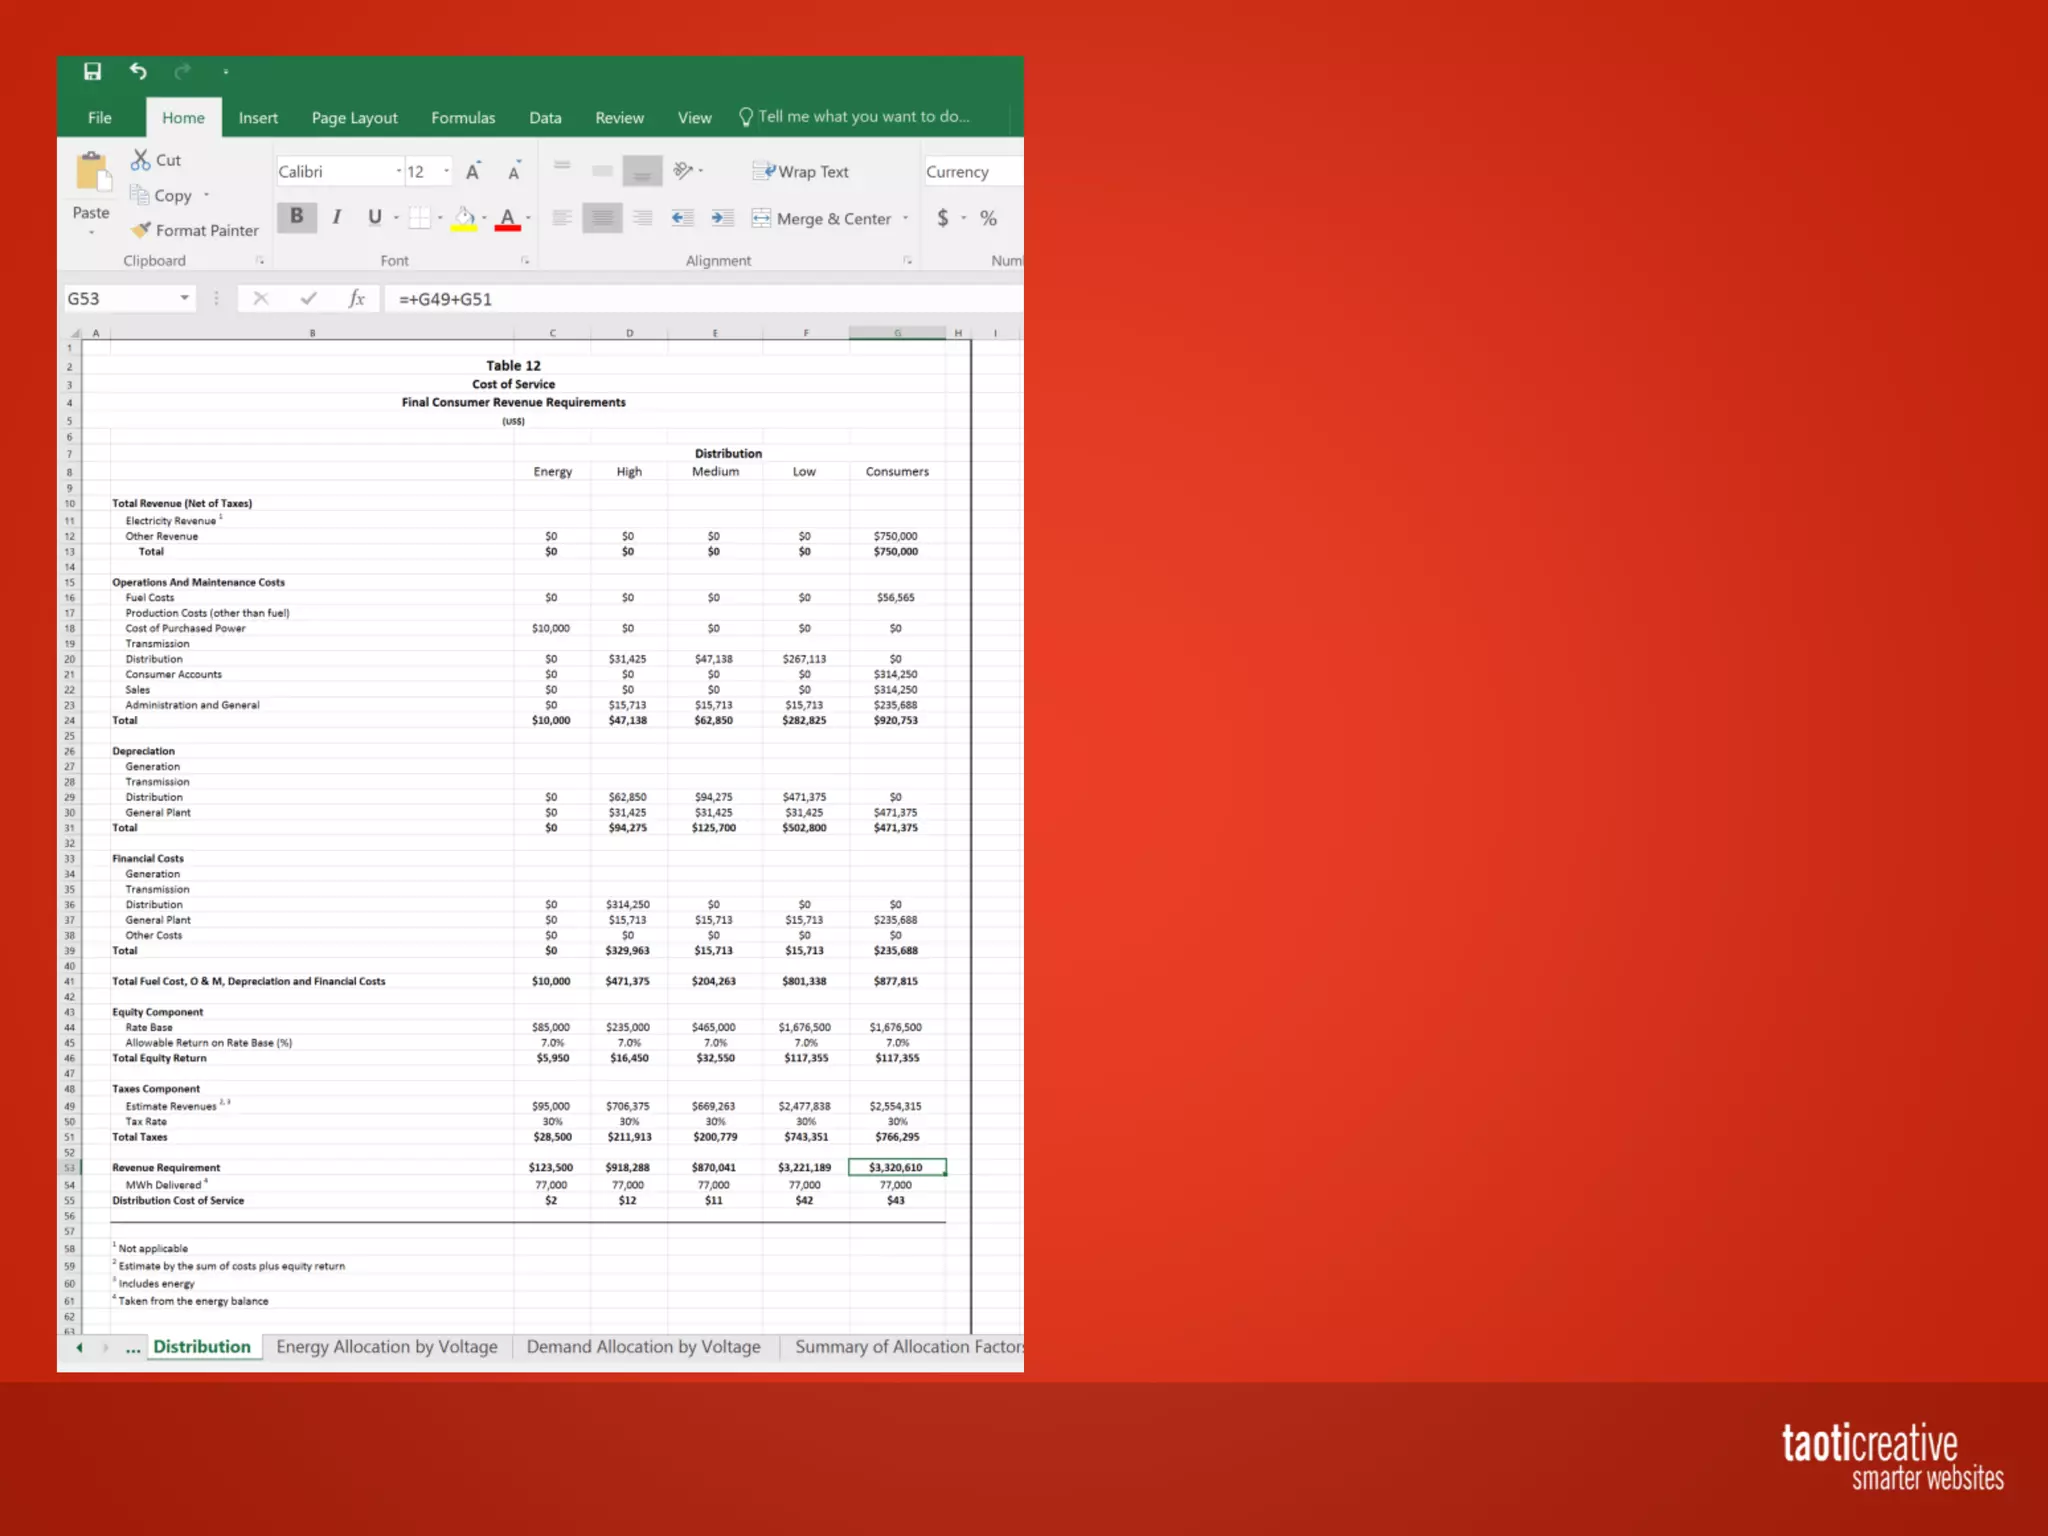The height and width of the screenshot is (1536, 2048).
Task: Click the Increase Font Size icon
Action: tap(473, 171)
